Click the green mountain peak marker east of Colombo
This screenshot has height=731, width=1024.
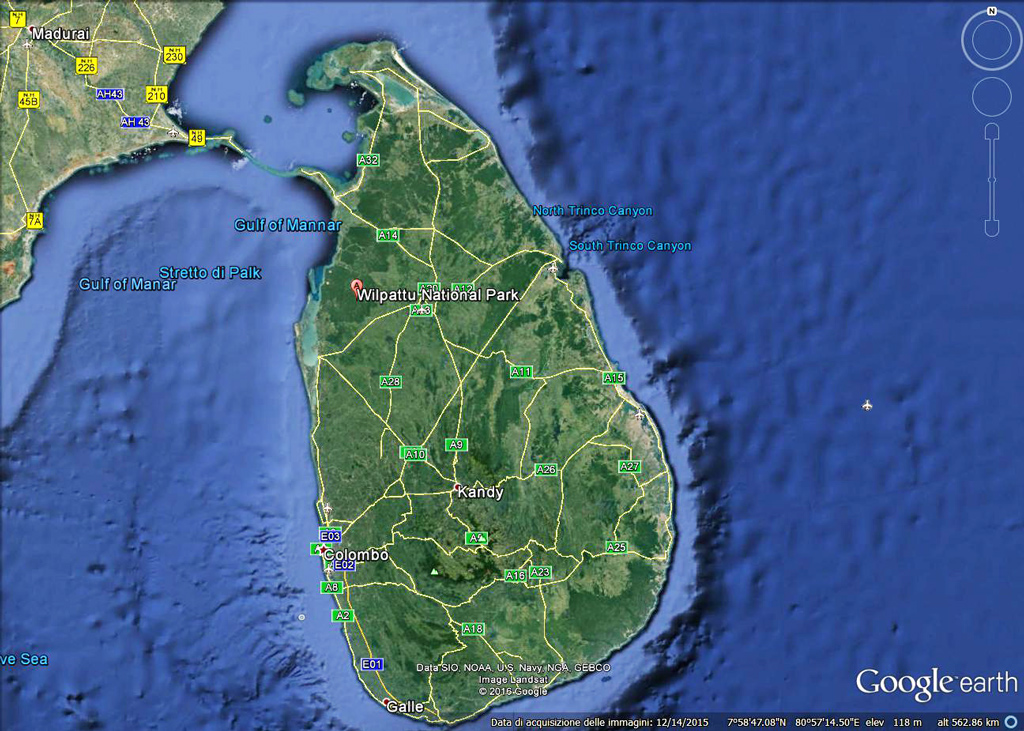(x=434, y=571)
